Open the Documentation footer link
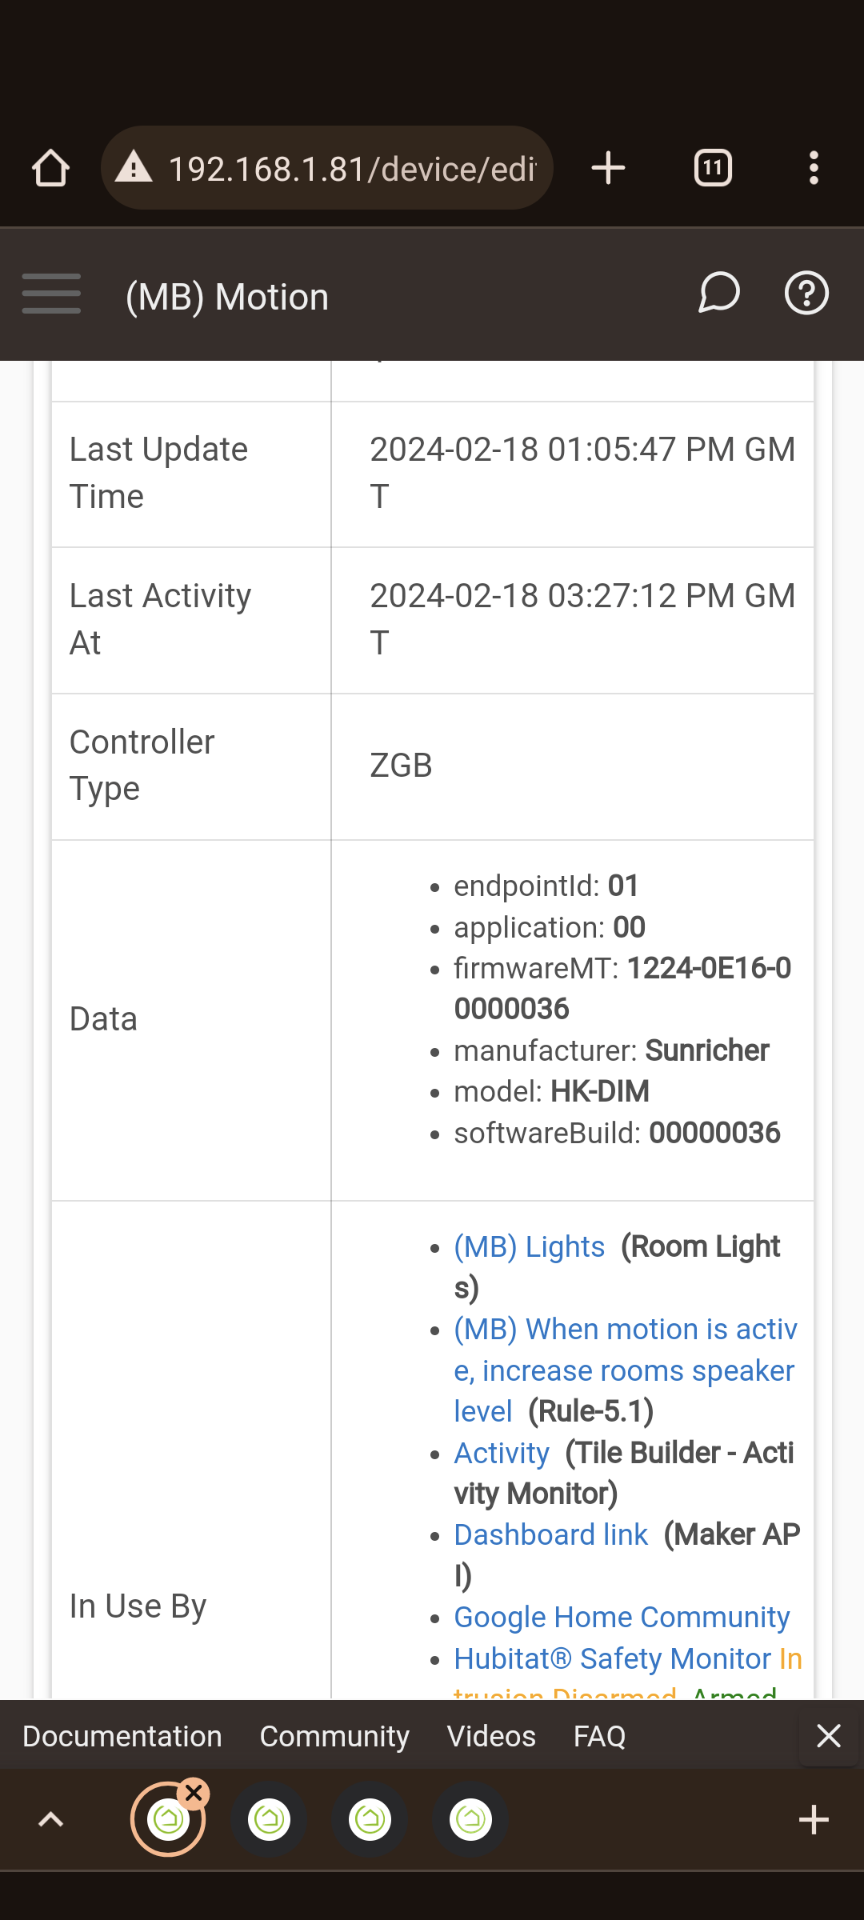Viewport: 864px width, 1920px height. (x=122, y=1737)
